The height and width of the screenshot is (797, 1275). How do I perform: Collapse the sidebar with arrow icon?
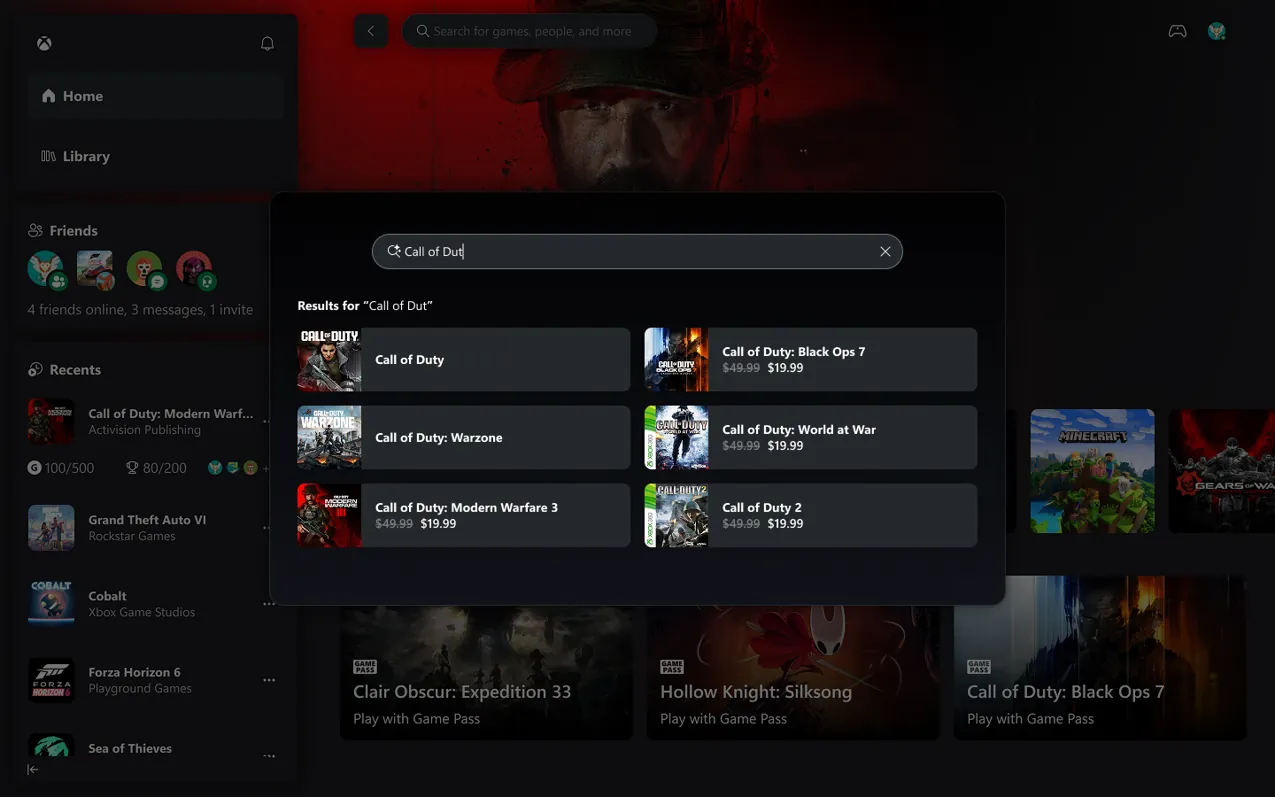point(33,770)
